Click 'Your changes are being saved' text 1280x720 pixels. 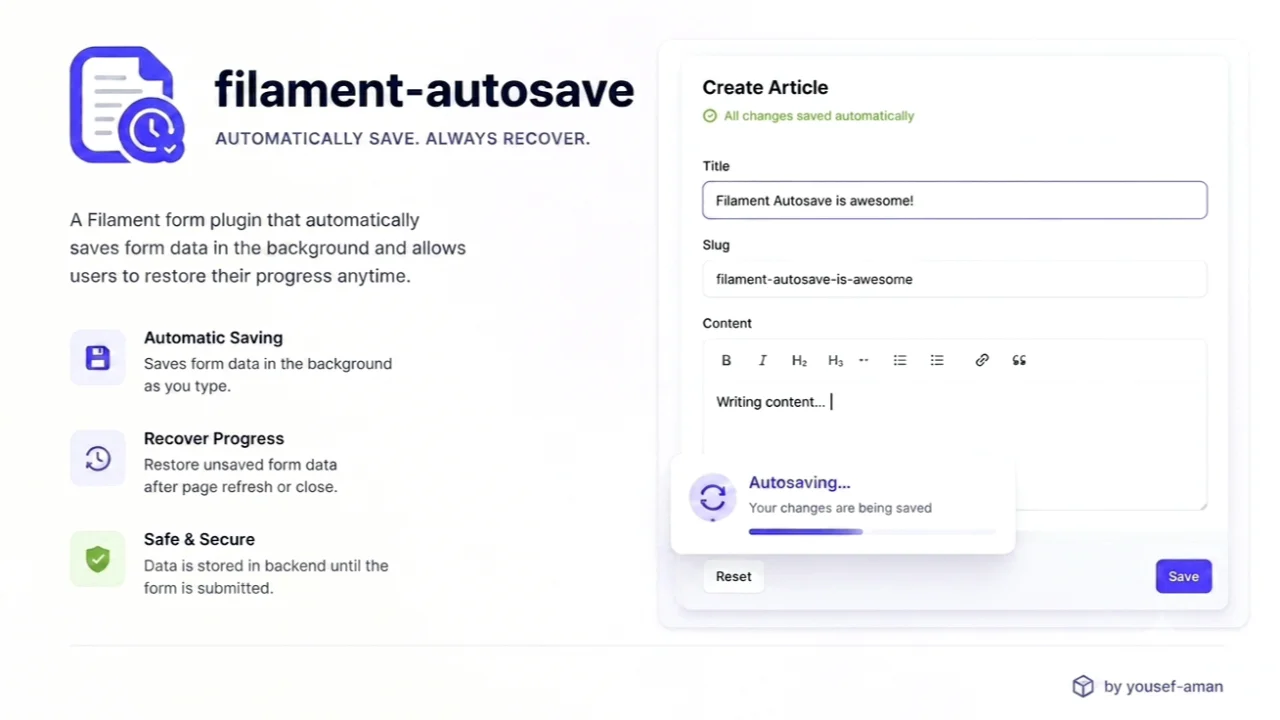point(840,508)
